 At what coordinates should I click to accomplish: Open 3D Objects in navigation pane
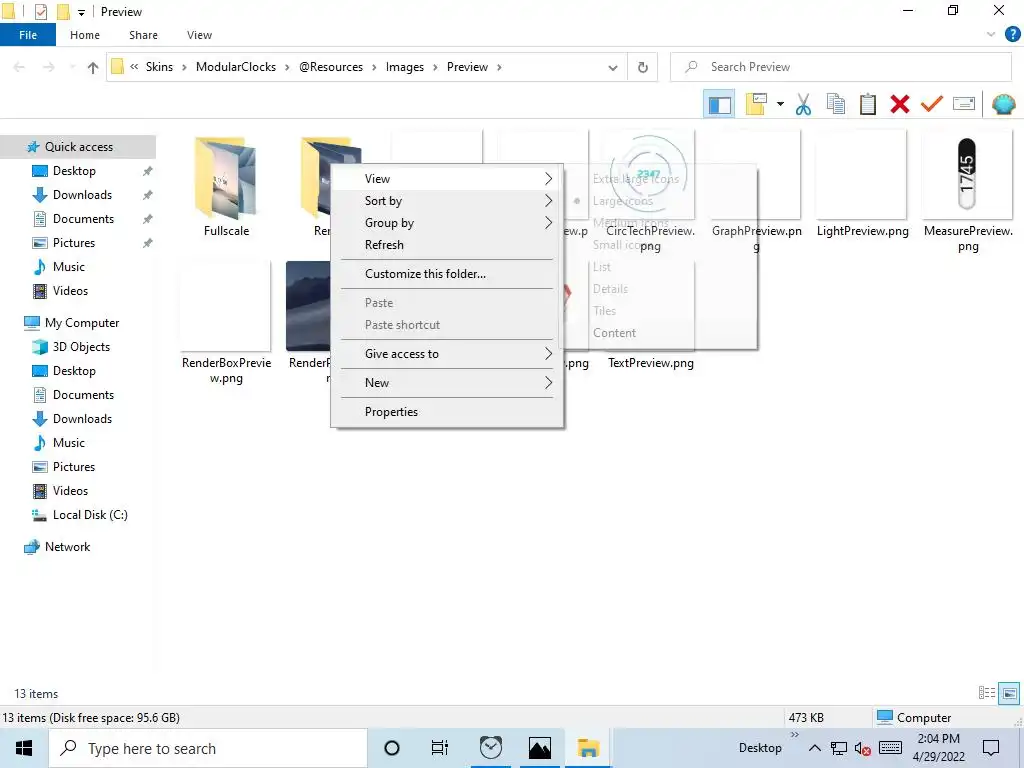click(81, 347)
